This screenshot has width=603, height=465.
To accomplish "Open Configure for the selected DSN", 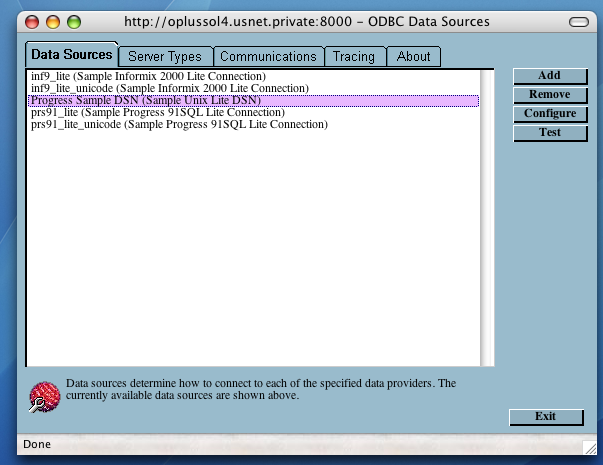I will point(549,114).
